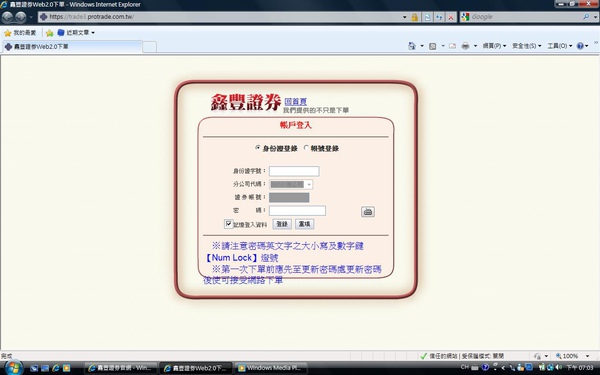Click the Add to Favorites Bar star icon
Viewport: 600px width, 375px height.
click(x=49, y=33)
